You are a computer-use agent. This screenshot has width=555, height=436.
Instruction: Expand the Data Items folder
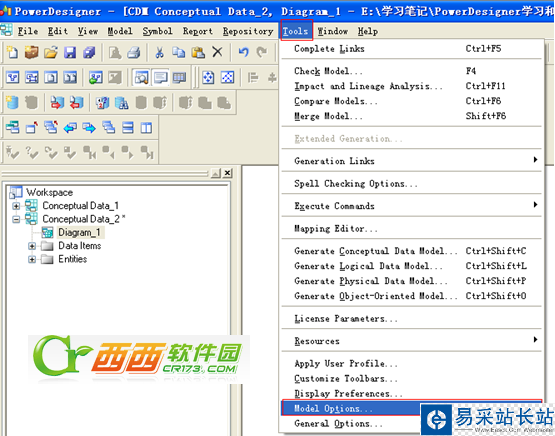pos(32,246)
